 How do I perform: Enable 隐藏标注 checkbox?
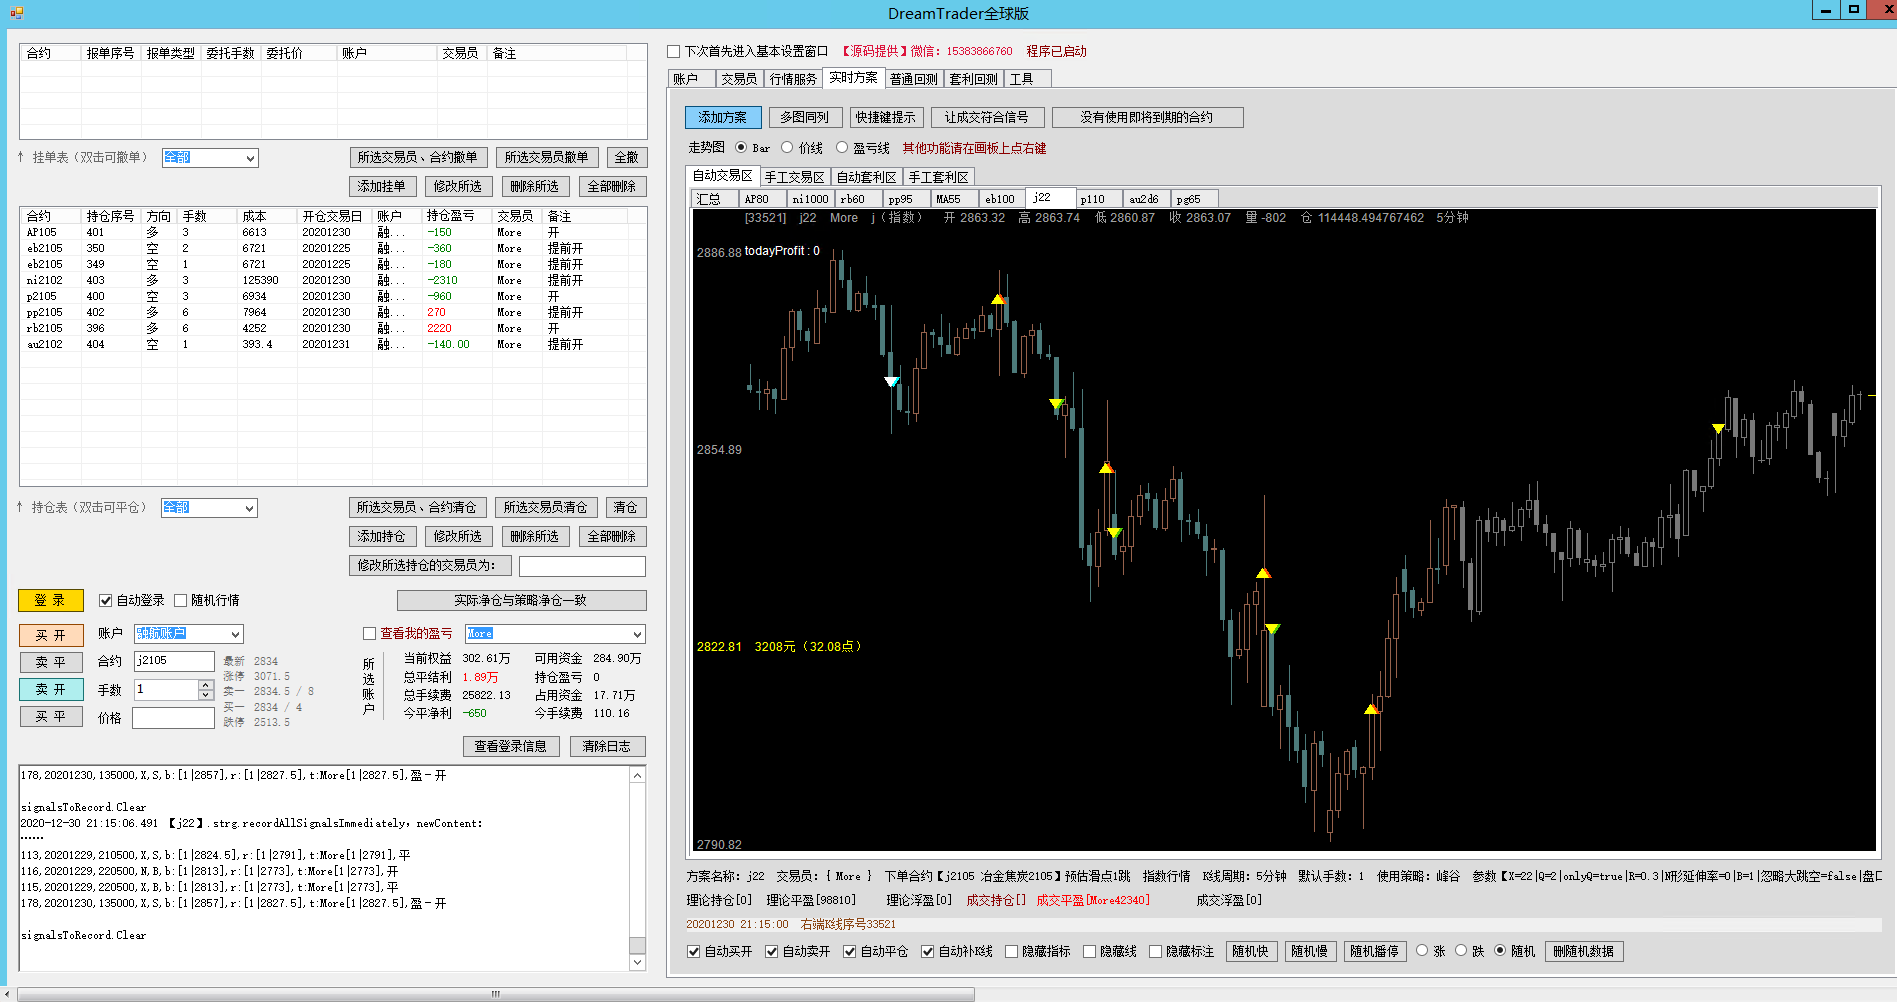coord(1155,951)
